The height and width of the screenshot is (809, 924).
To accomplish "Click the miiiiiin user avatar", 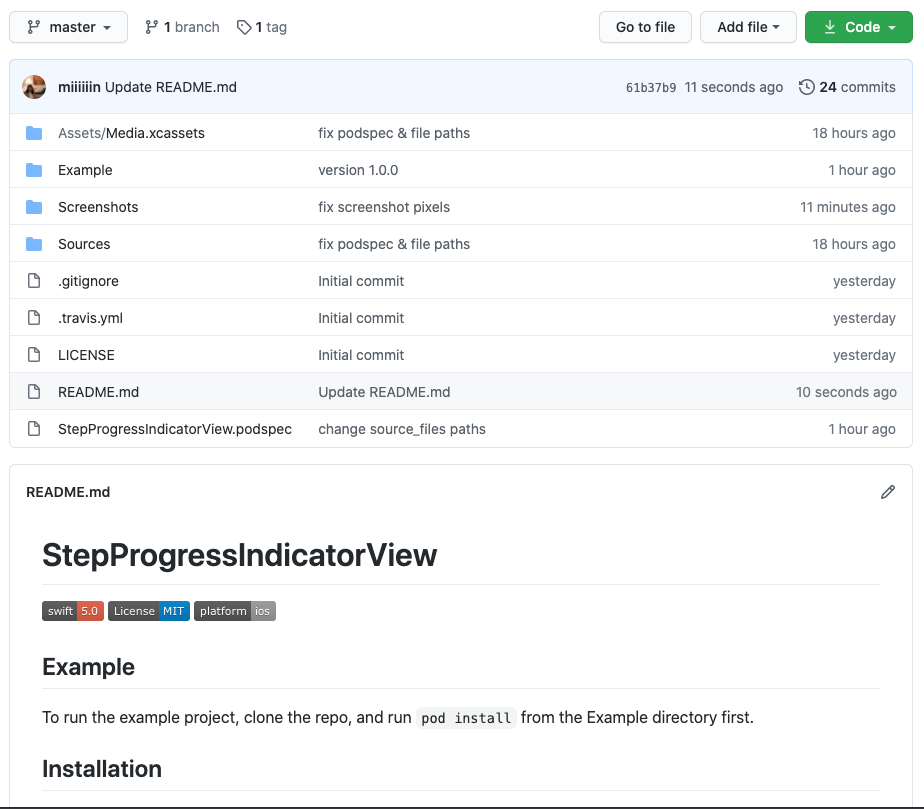I will 34,87.
